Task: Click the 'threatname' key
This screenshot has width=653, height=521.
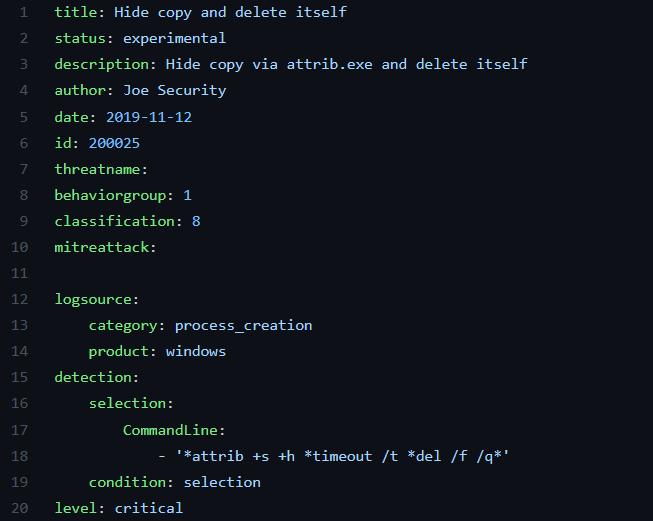Action: 100,169
